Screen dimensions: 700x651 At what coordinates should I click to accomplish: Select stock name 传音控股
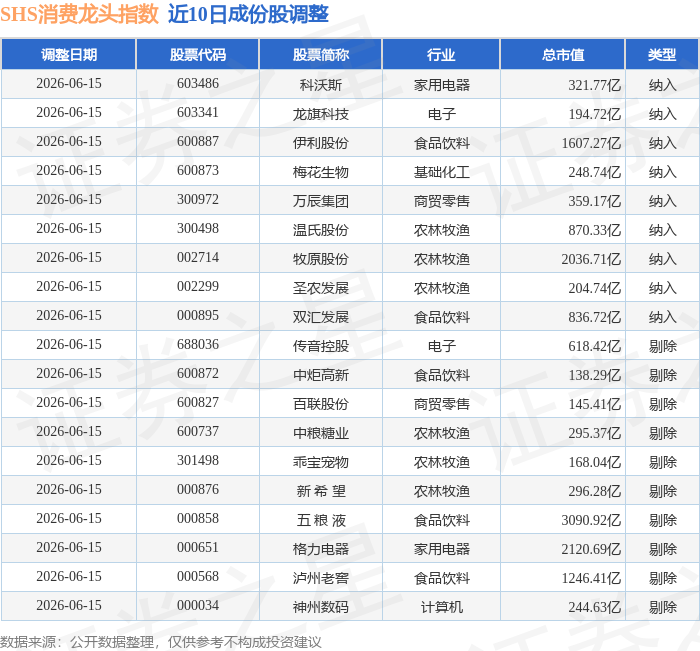[x=321, y=346]
